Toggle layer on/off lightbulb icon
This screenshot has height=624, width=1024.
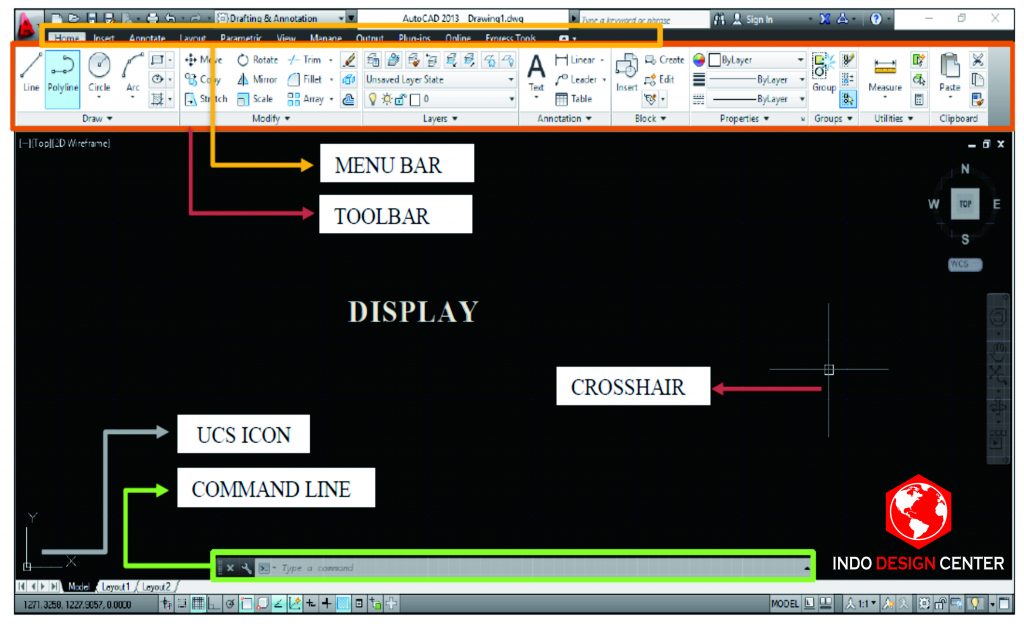tap(372, 99)
